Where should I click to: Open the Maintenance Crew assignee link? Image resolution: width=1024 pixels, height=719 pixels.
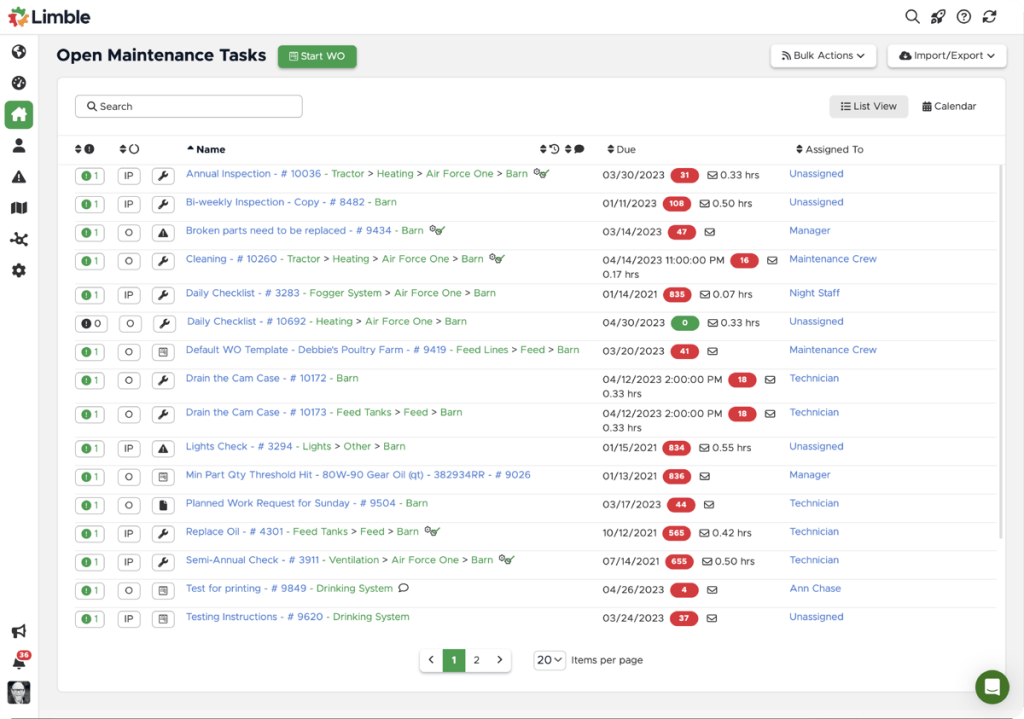(x=833, y=258)
